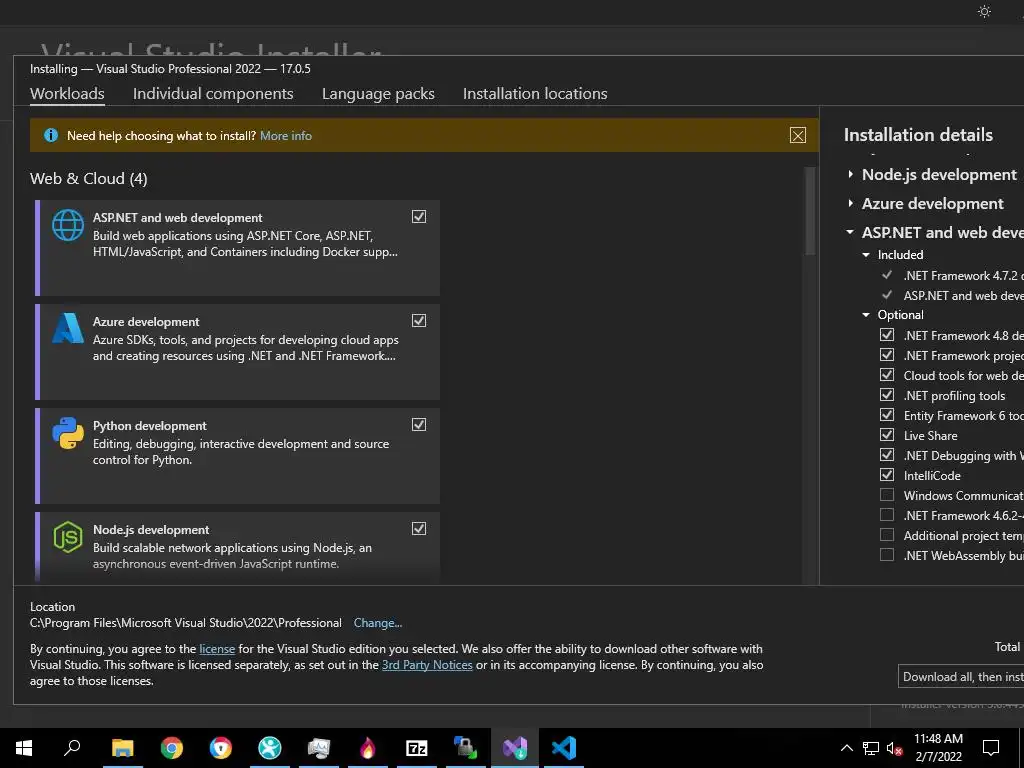
Task: Open the notification center icon
Action: pyautogui.click(x=991, y=748)
